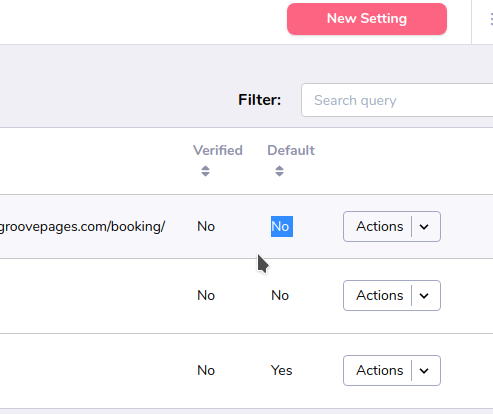Focus the Filter search query field
493x414 pixels.
(x=397, y=100)
